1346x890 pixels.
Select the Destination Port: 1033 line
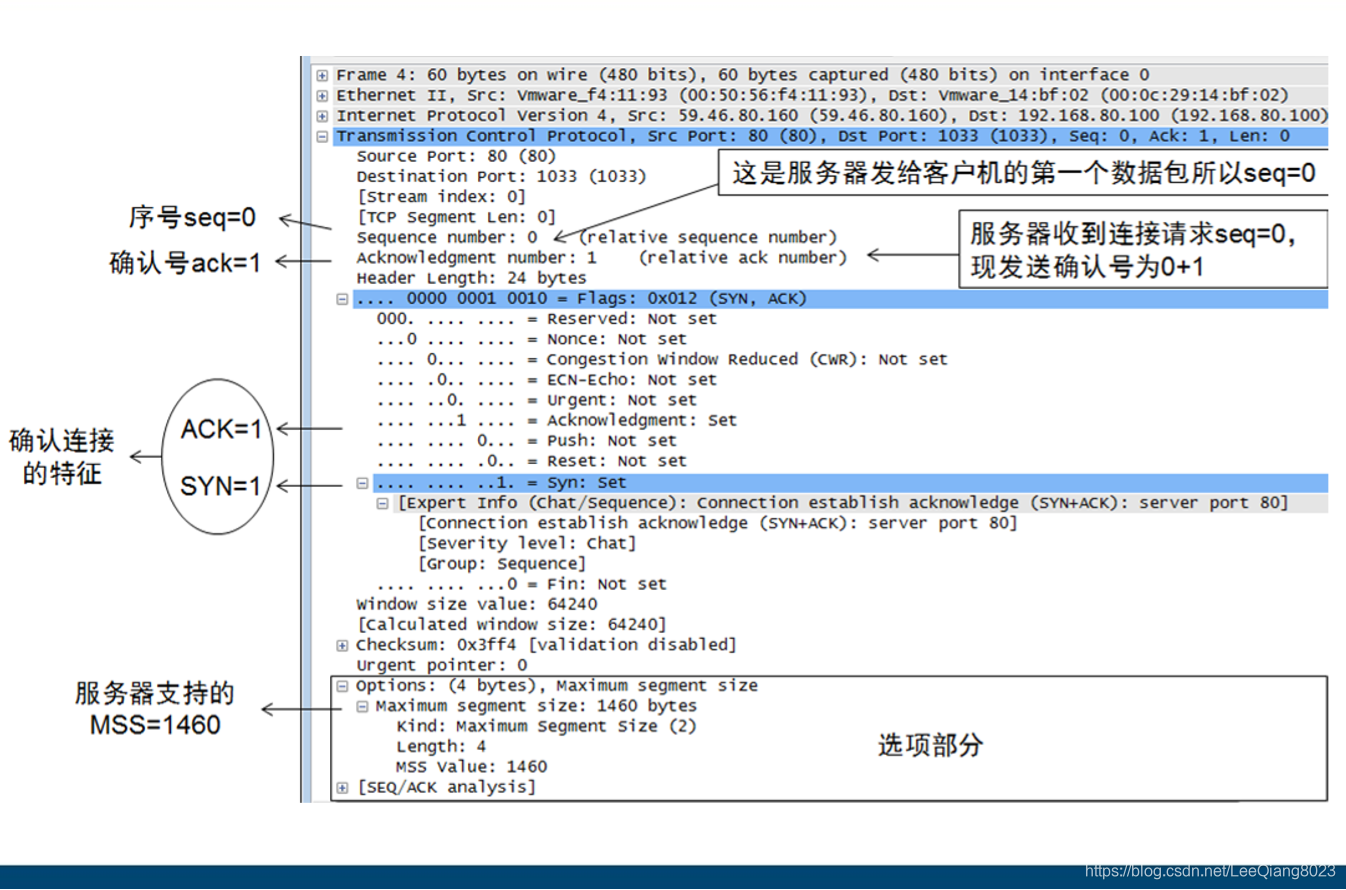(501, 176)
